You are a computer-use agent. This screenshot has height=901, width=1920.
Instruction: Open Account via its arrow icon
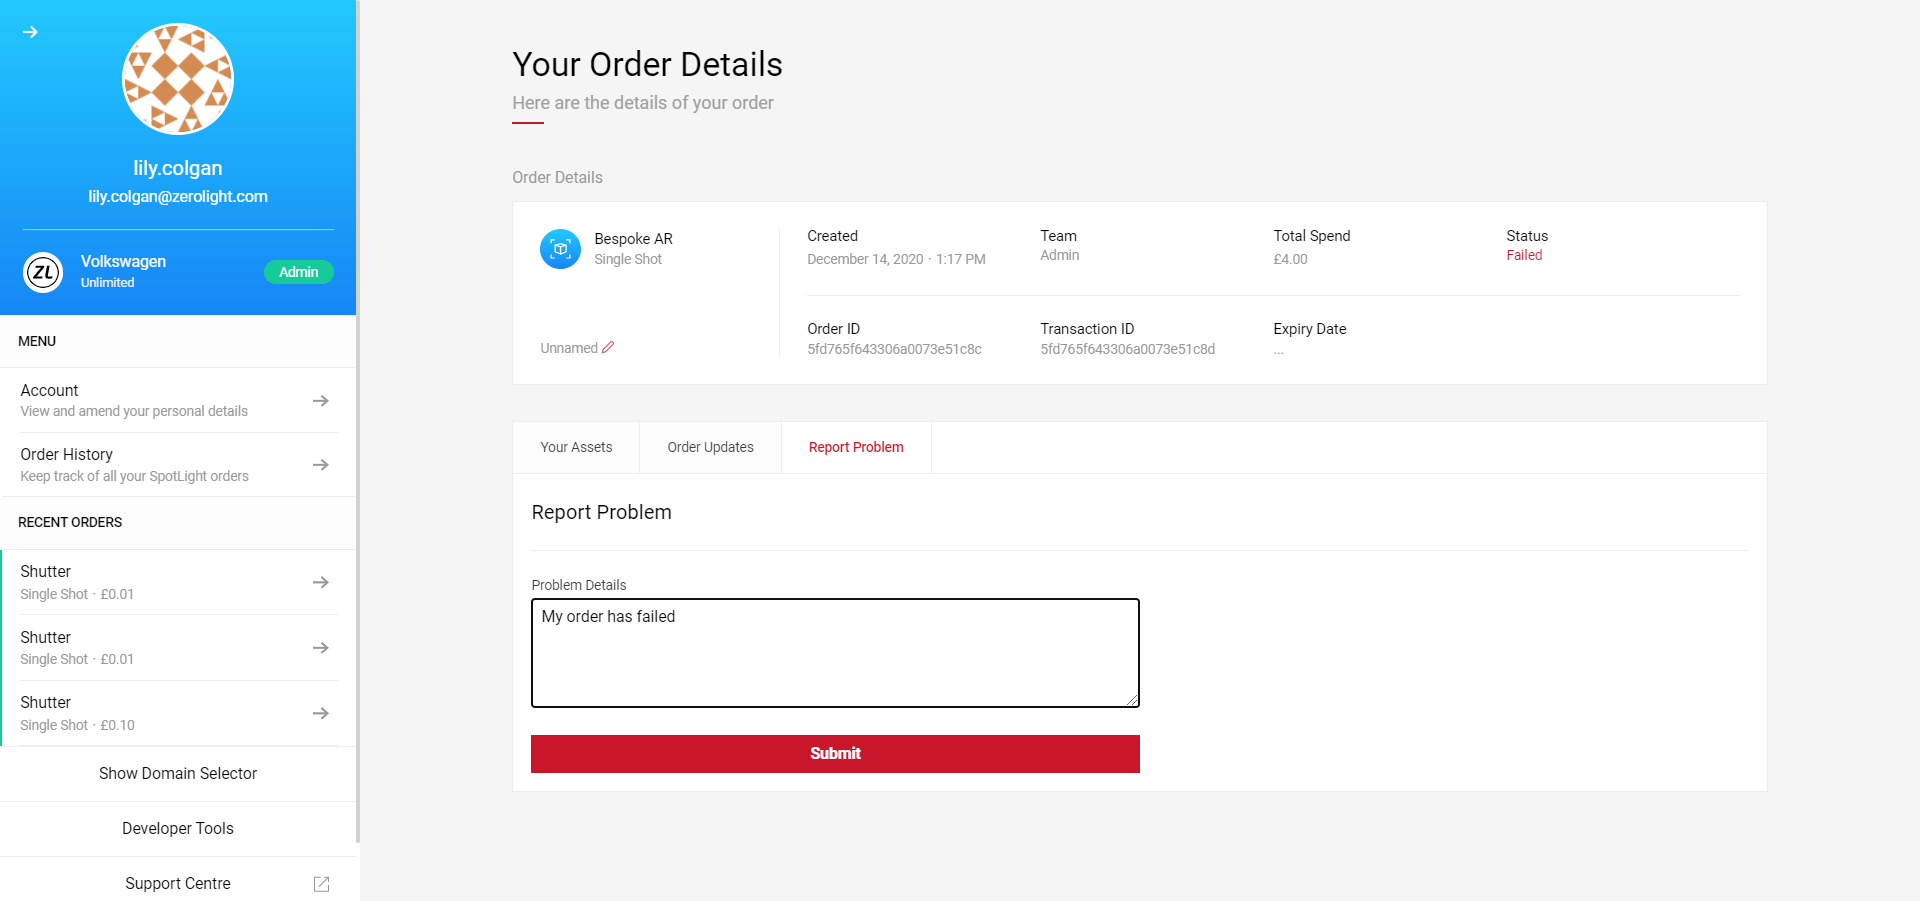point(321,401)
